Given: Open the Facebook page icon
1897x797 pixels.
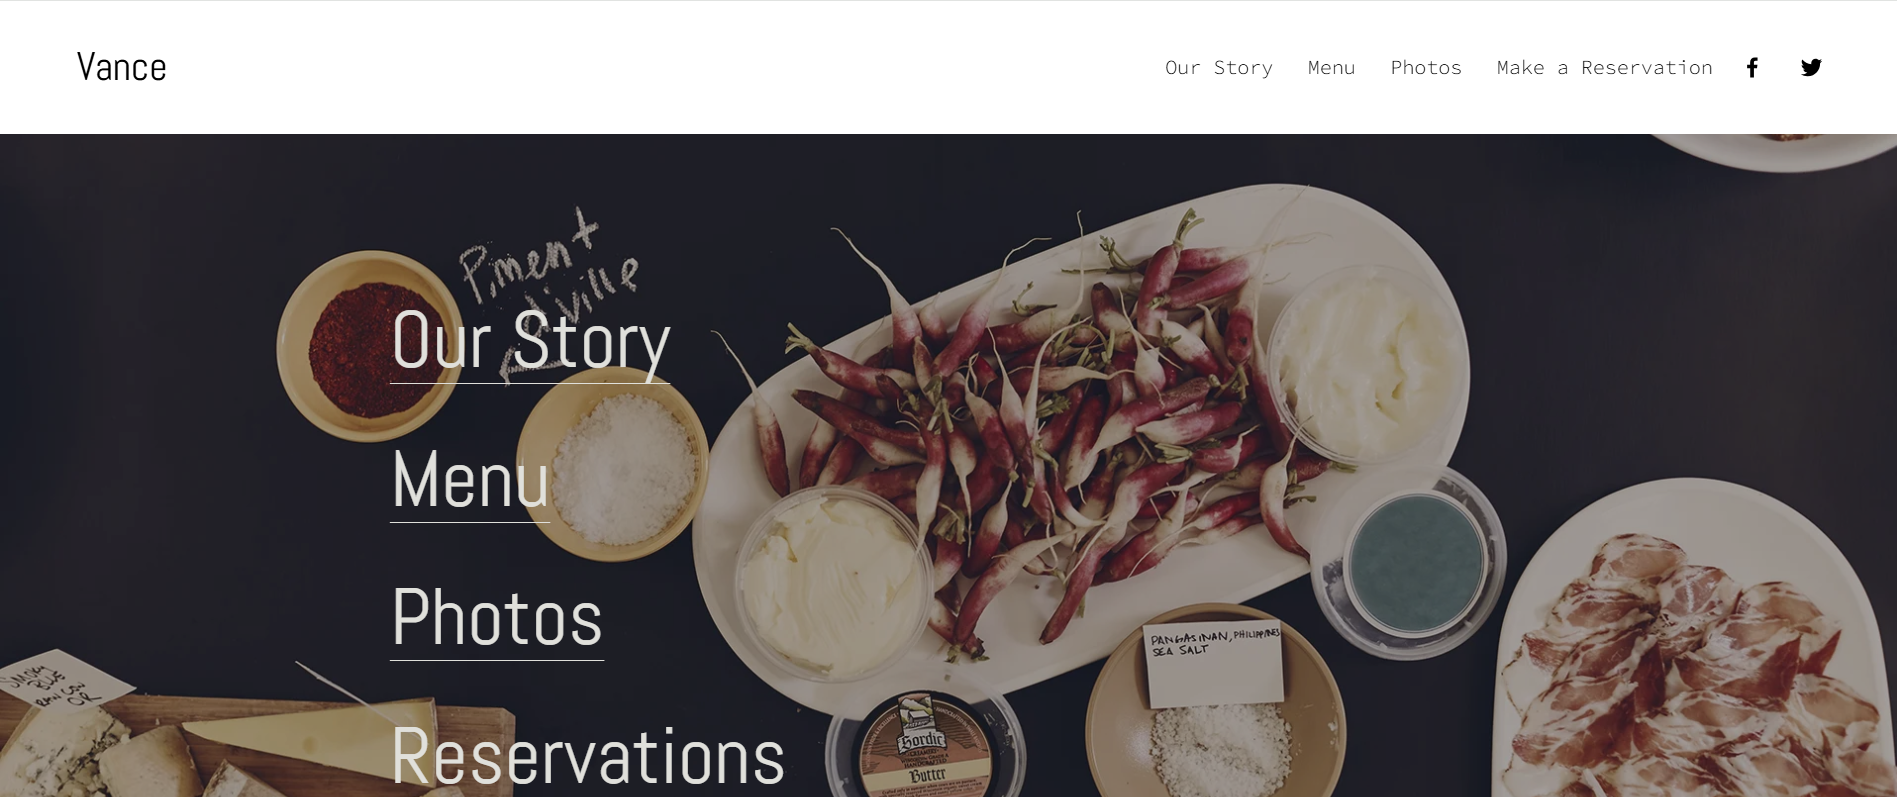Looking at the screenshot, I should coord(1752,67).
